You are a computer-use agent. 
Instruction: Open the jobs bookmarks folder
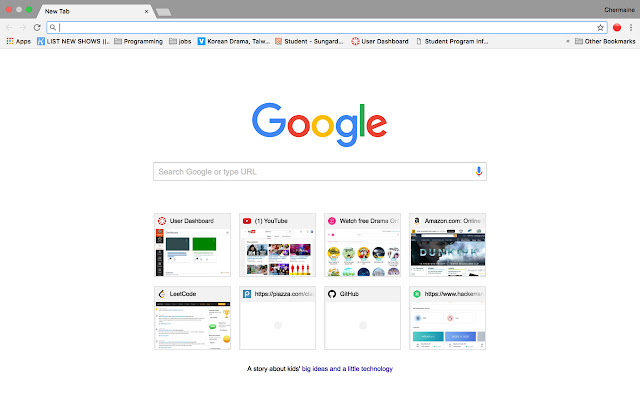tap(180, 41)
